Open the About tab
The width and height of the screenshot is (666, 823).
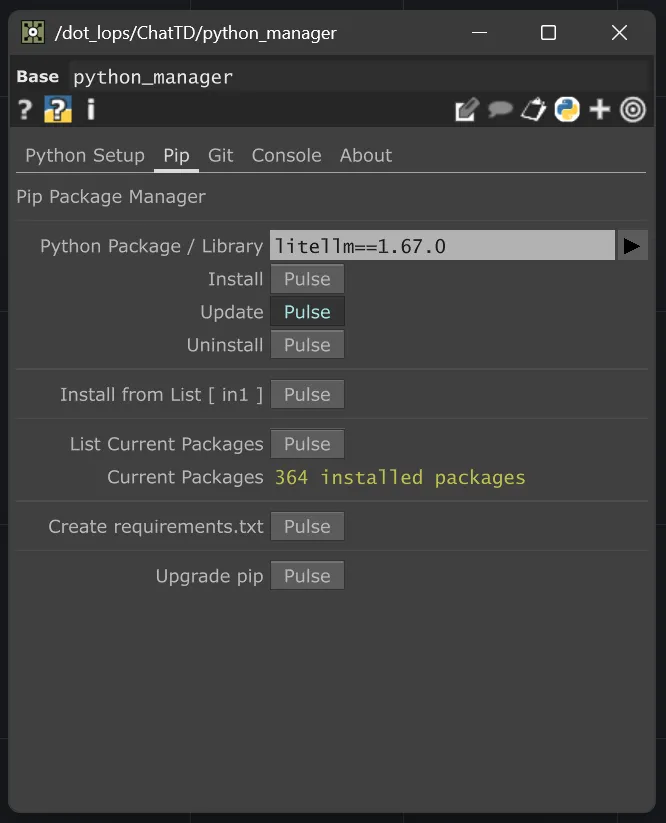pos(365,155)
